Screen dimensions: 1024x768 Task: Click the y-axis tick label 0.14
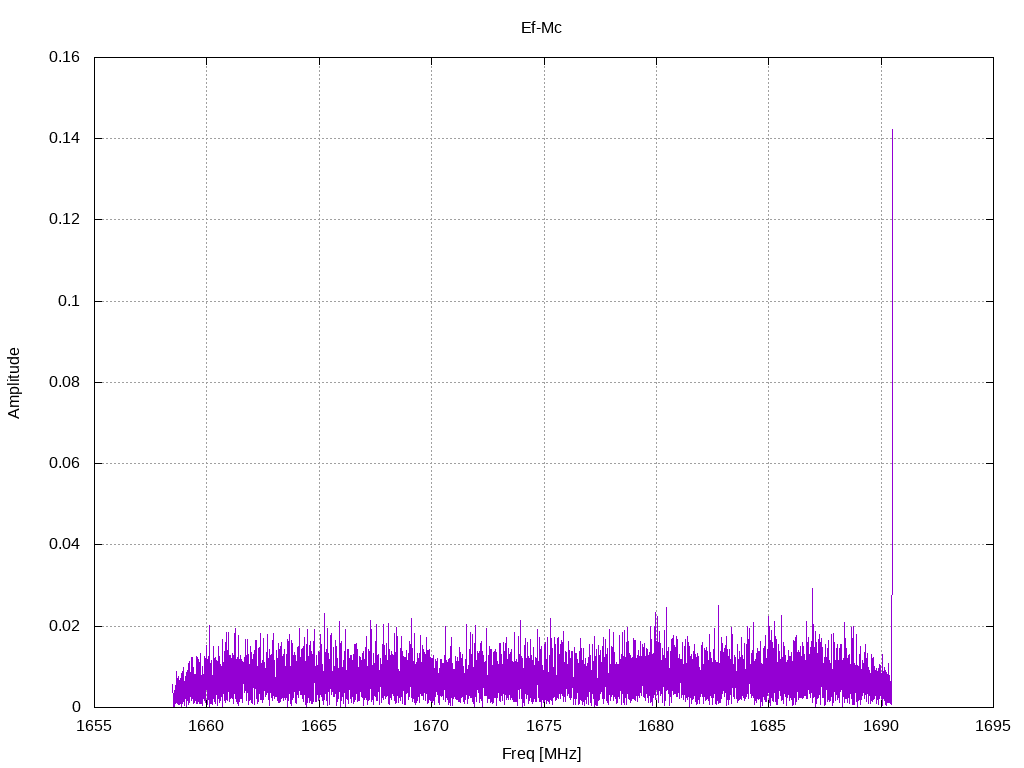pos(64,138)
